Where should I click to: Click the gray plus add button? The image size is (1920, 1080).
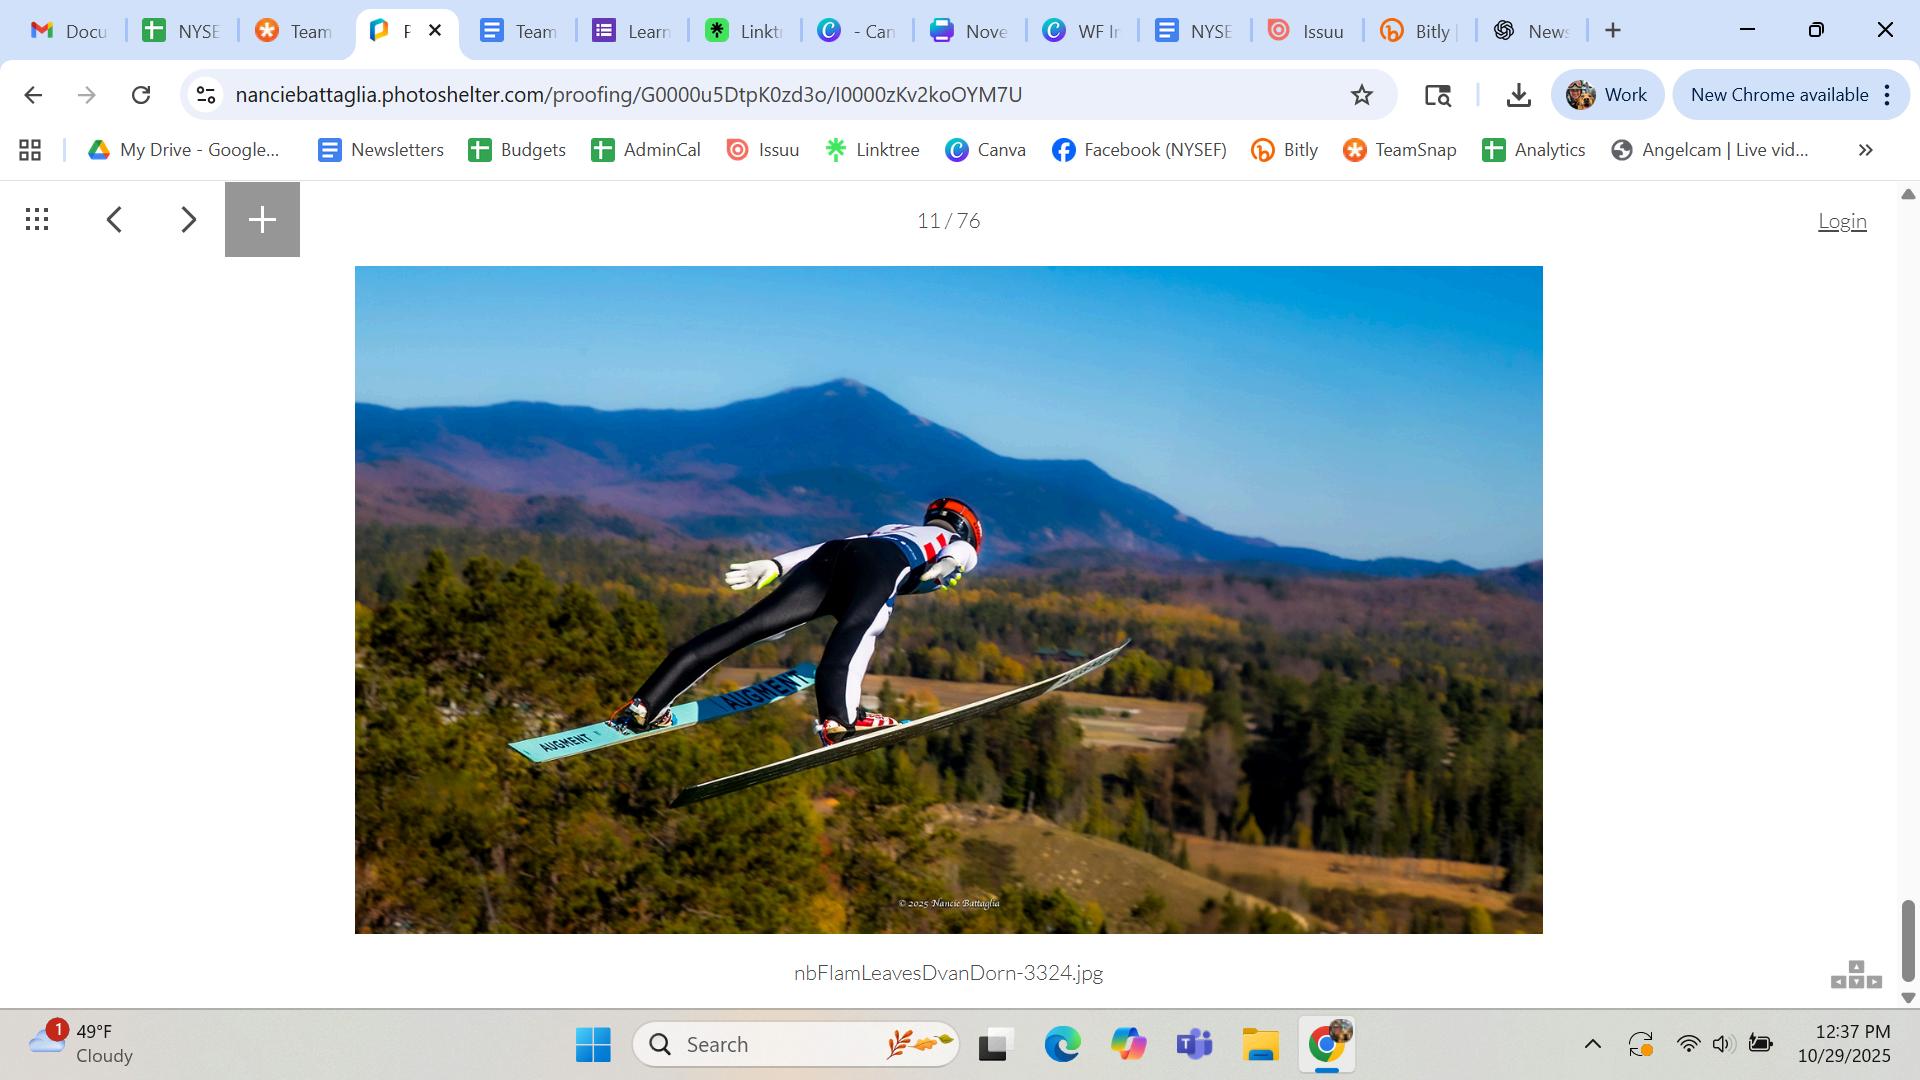click(262, 220)
